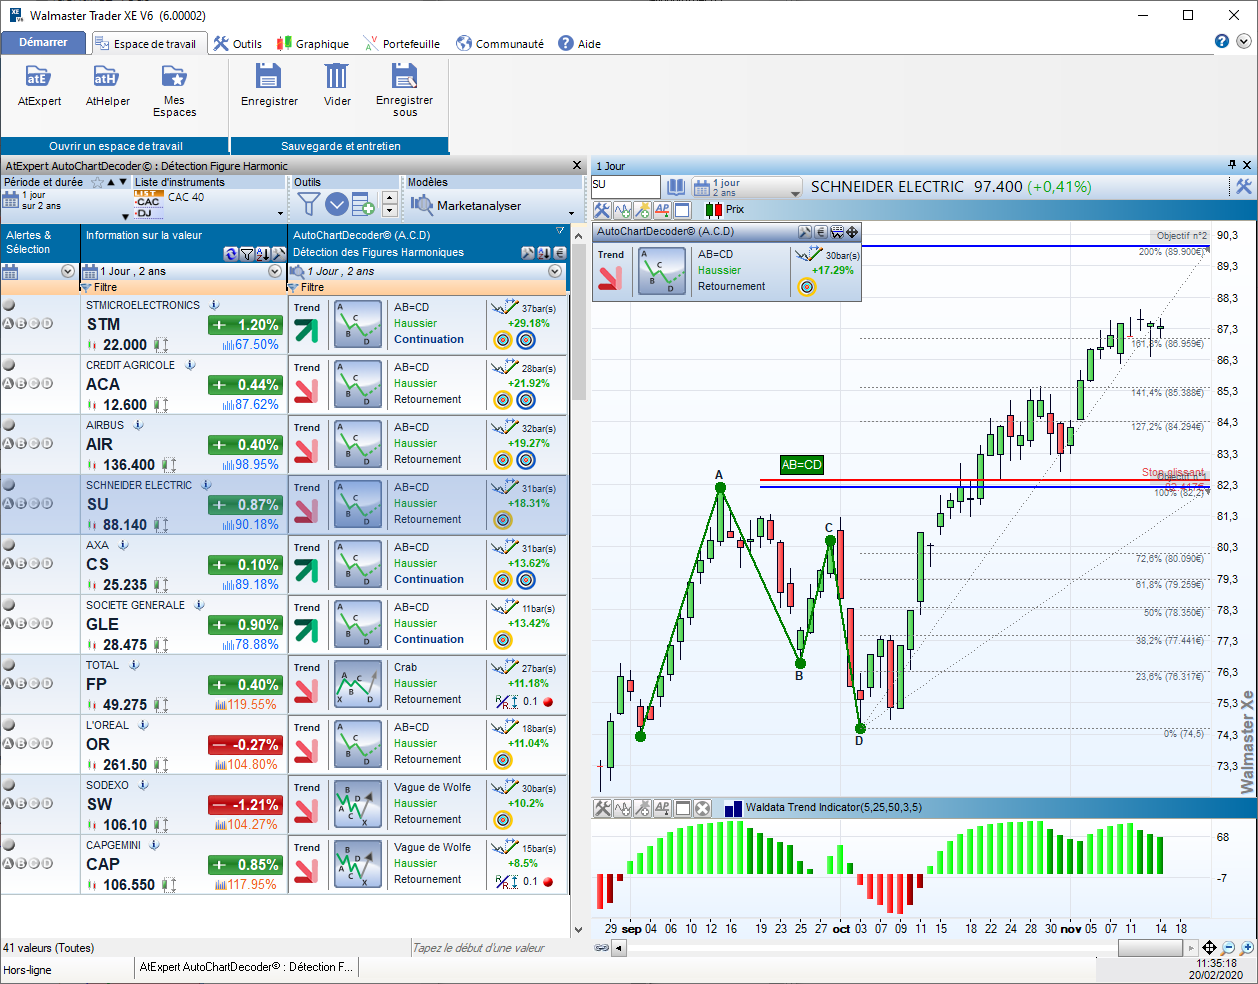
Task: Toggle alert ball for STMICROELECTRONICS row
Action: 9,305
